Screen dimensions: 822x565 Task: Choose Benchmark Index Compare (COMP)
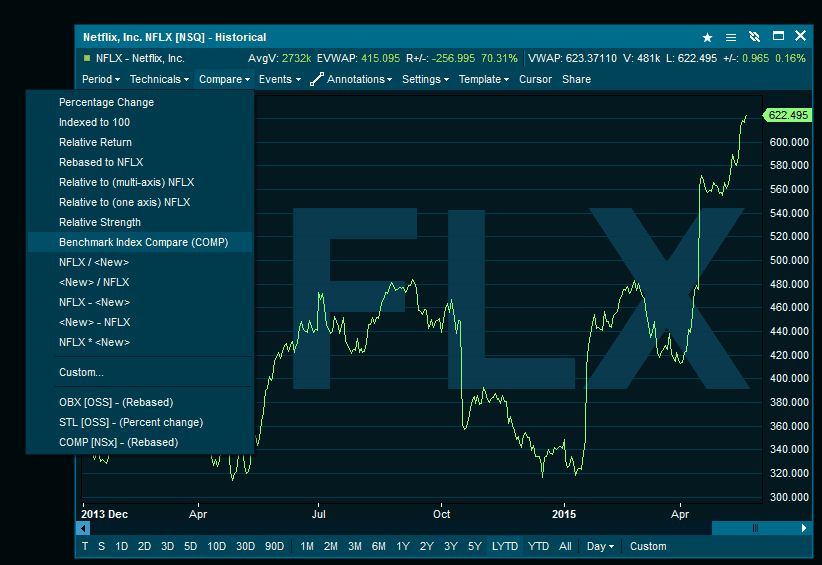(143, 242)
